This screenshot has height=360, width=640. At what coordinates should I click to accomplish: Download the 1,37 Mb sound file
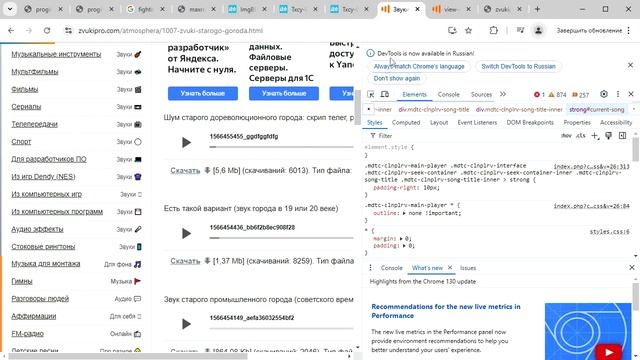click(x=185, y=261)
